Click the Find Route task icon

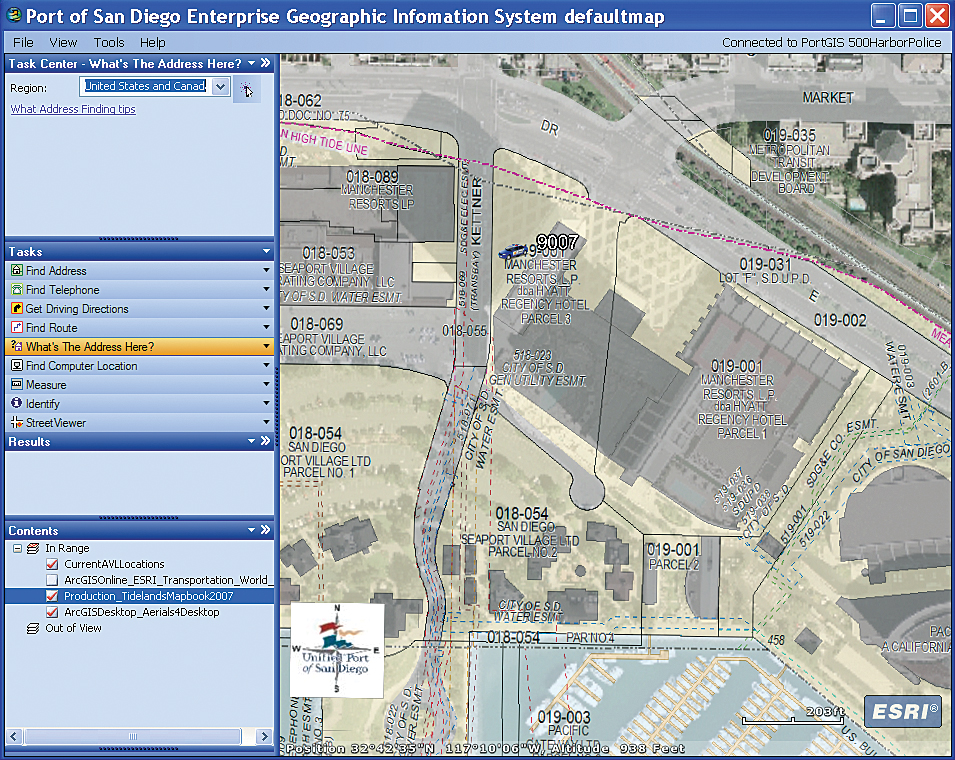click(16, 327)
